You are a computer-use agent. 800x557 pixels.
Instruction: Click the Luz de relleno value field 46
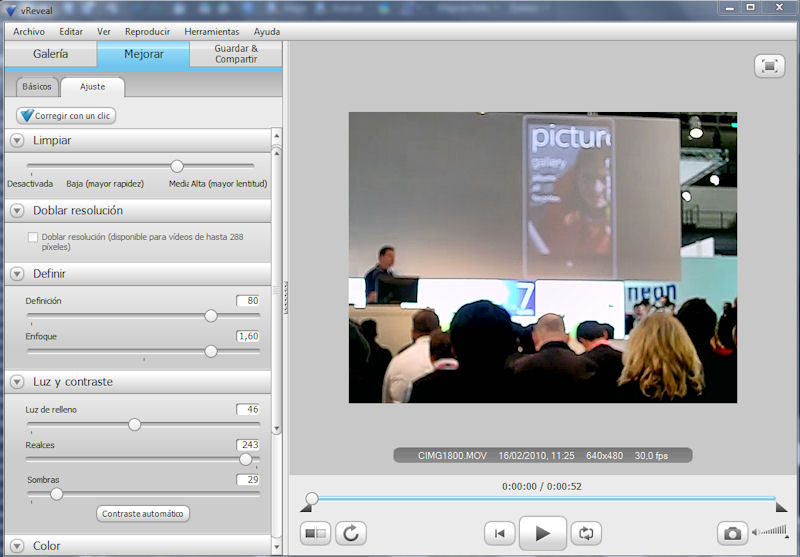pos(248,409)
